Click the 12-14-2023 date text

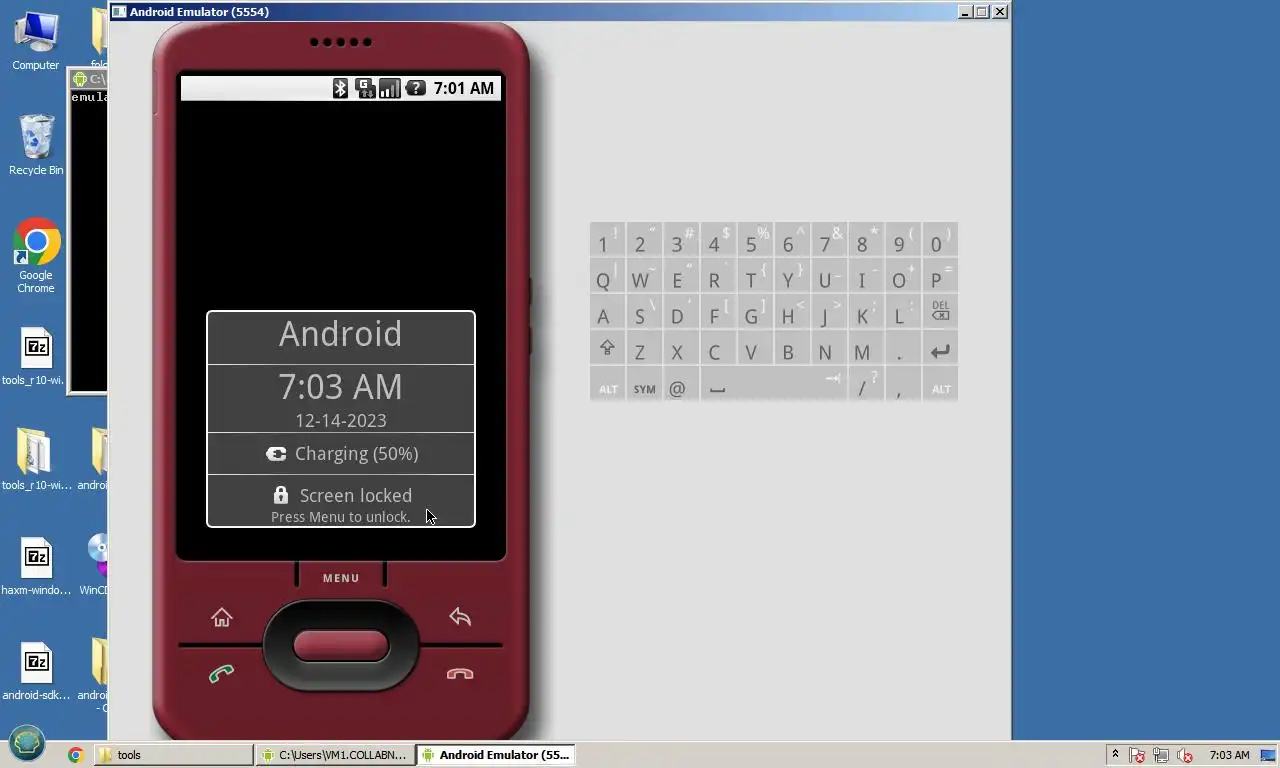tap(340, 421)
